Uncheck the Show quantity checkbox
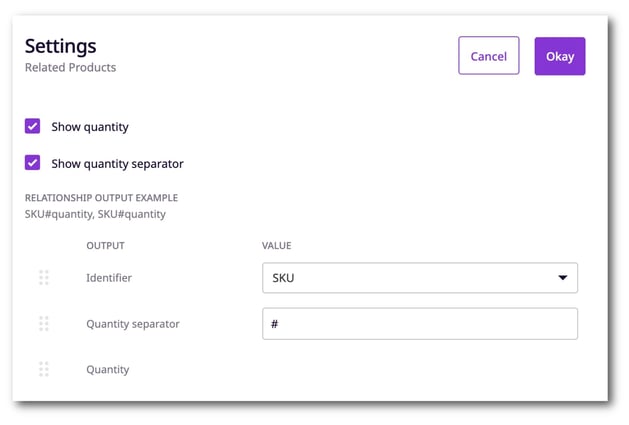This screenshot has height=425, width=629. 32,126
